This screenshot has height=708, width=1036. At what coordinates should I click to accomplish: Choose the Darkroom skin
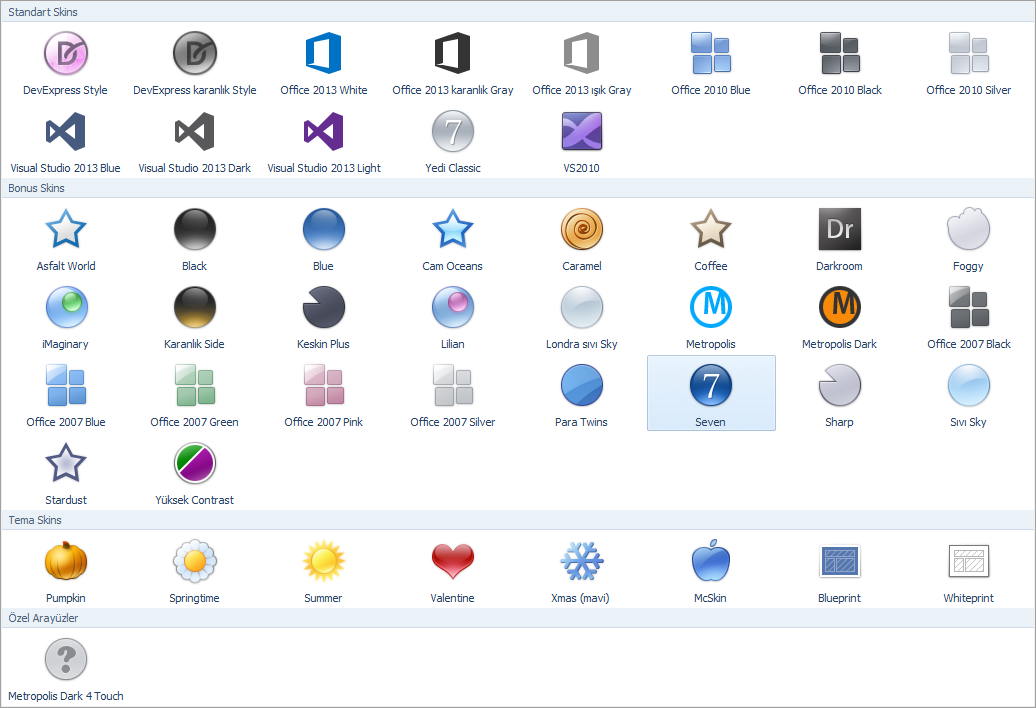click(x=840, y=238)
